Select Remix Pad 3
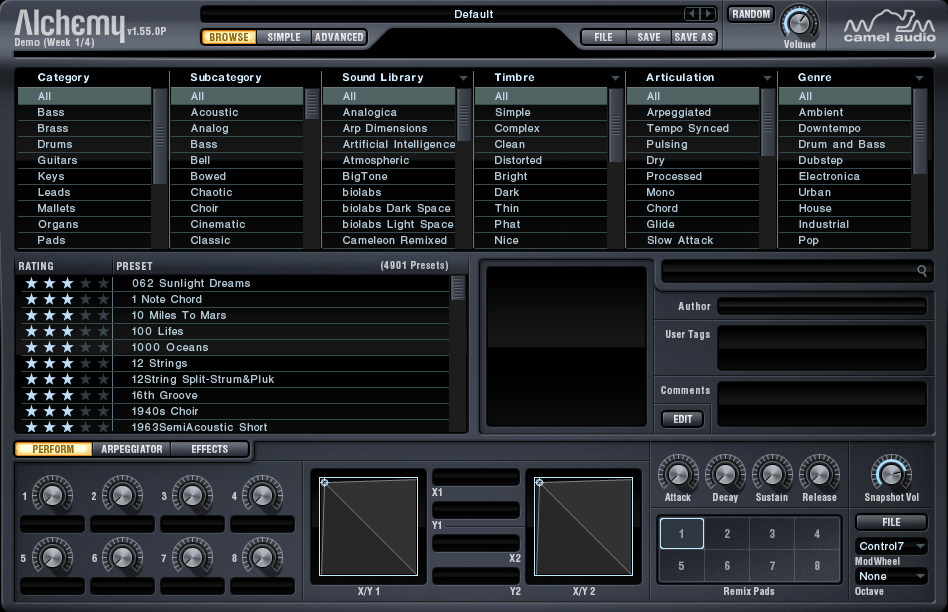The width and height of the screenshot is (948, 612). click(772, 533)
